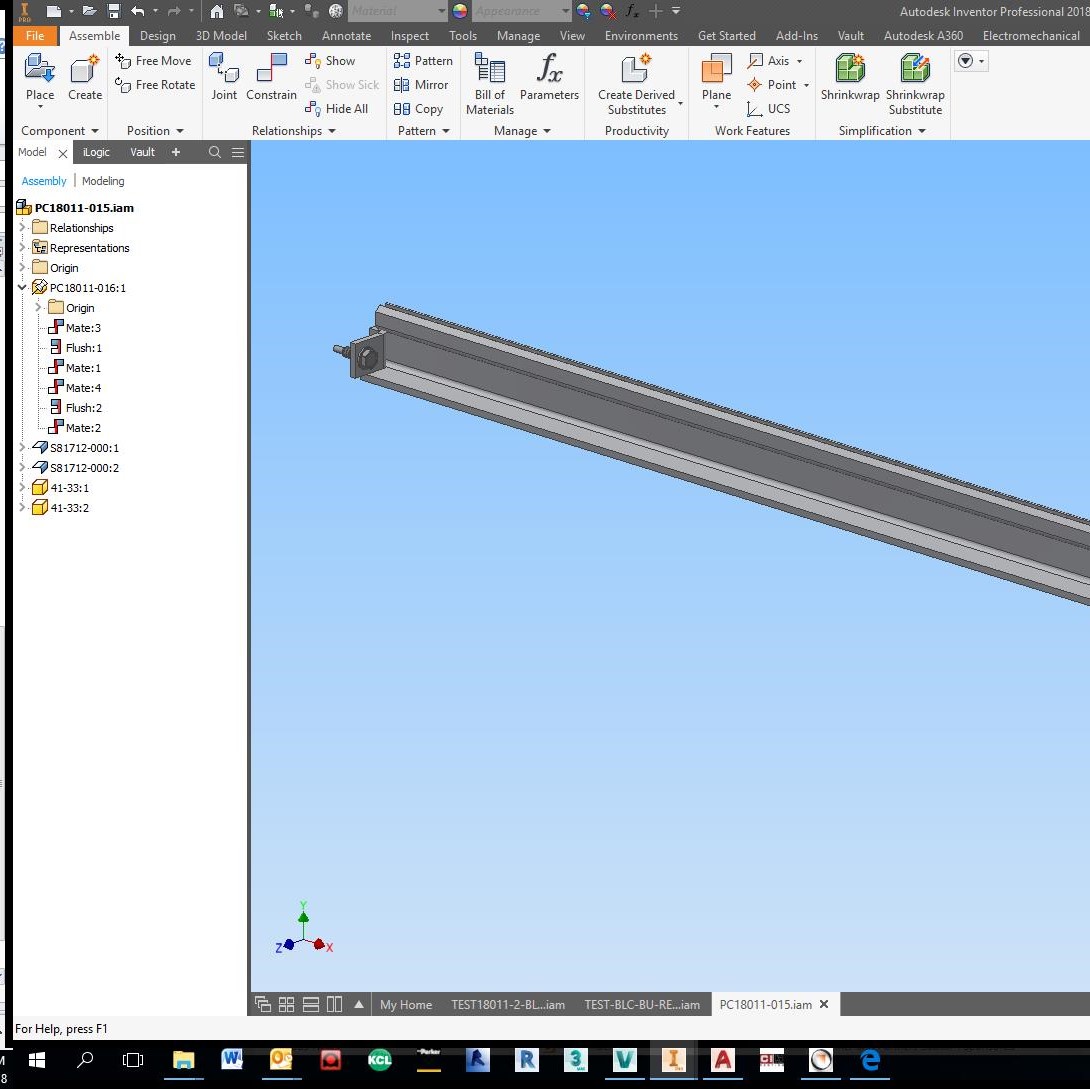Switch to the TEST18011-2-BL document tab
The height and width of the screenshot is (1089, 1090).
tap(508, 1004)
